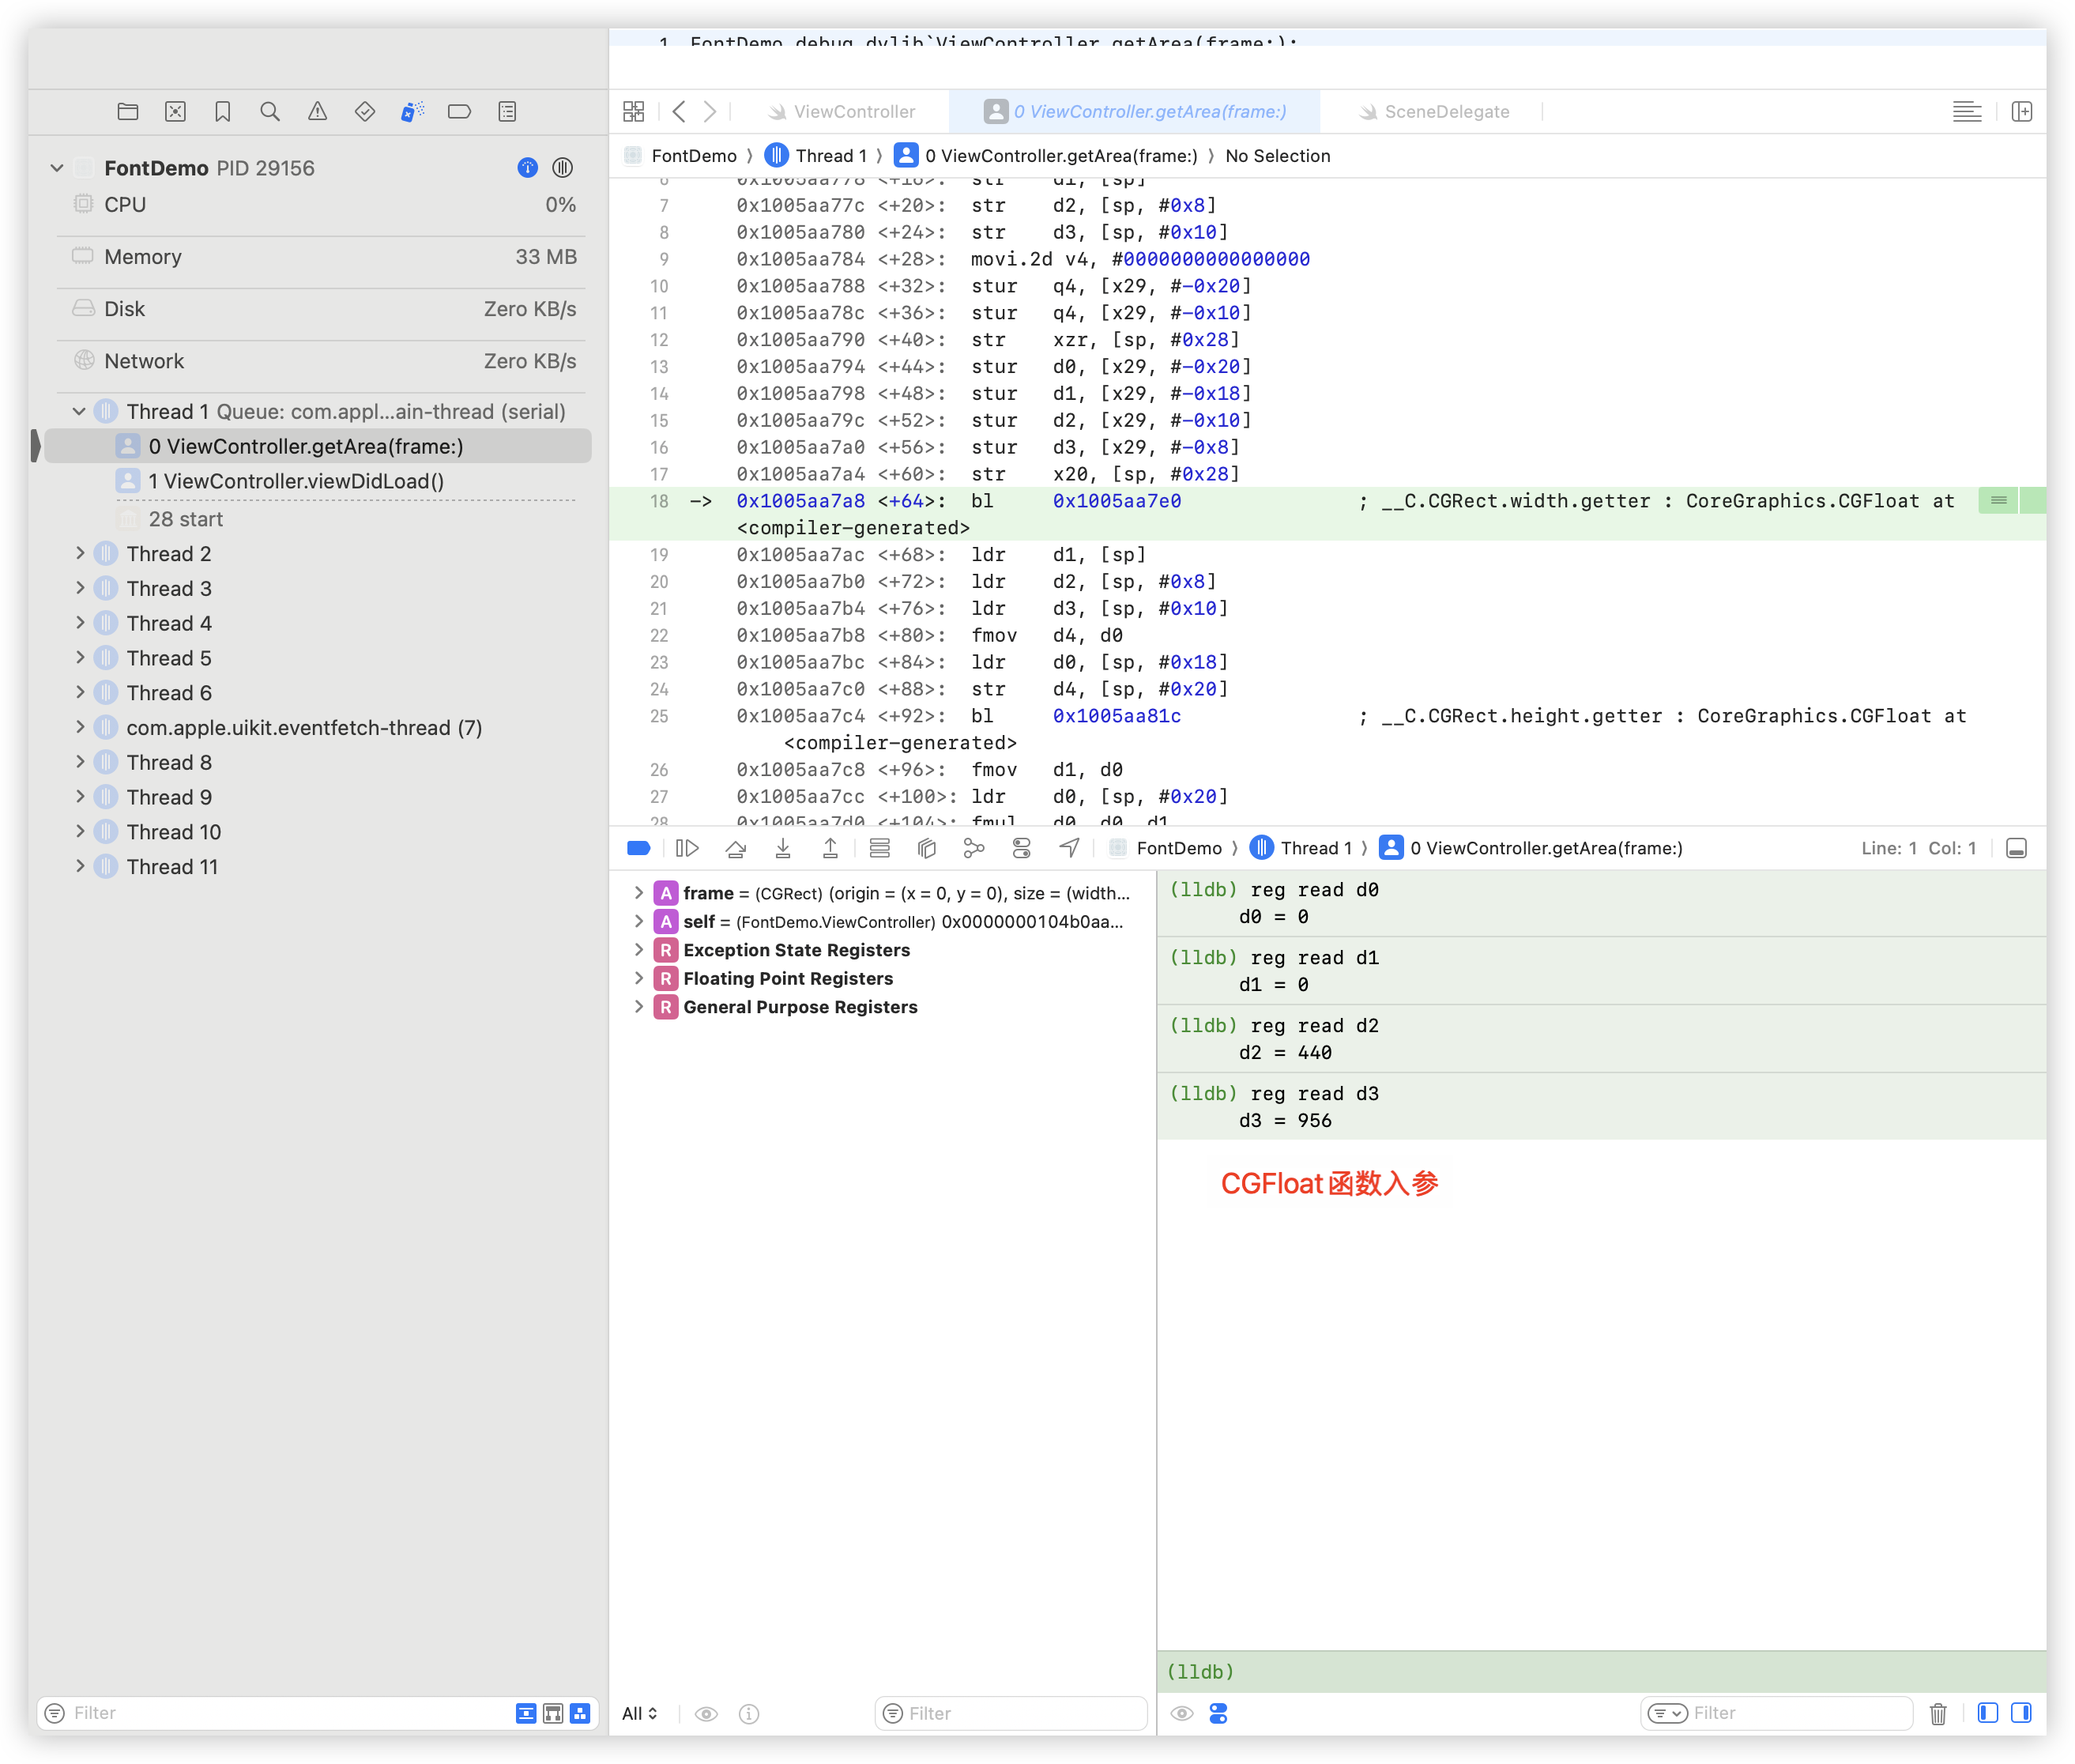Click the Step Into debug button
The image size is (2075, 1764).
(x=783, y=849)
